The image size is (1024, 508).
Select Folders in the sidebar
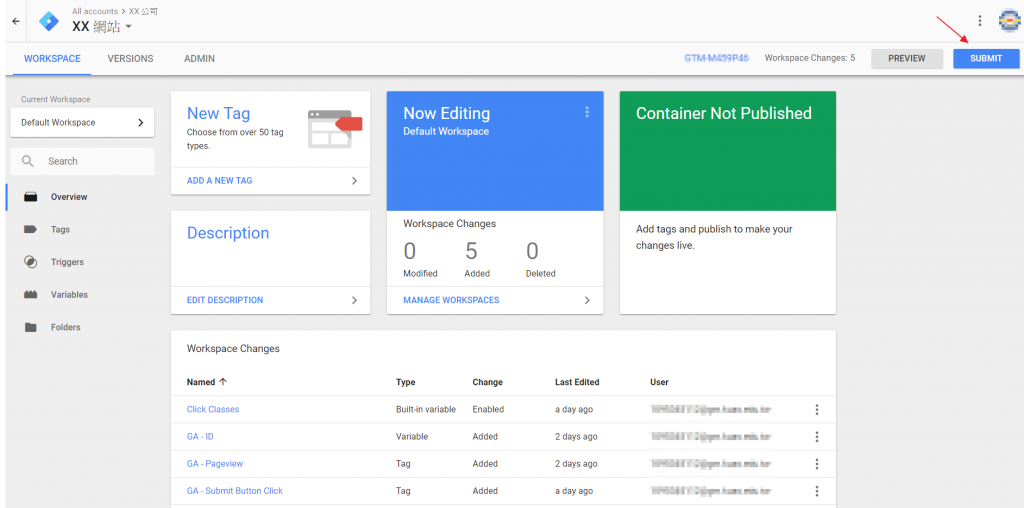(x=65, y=327)
